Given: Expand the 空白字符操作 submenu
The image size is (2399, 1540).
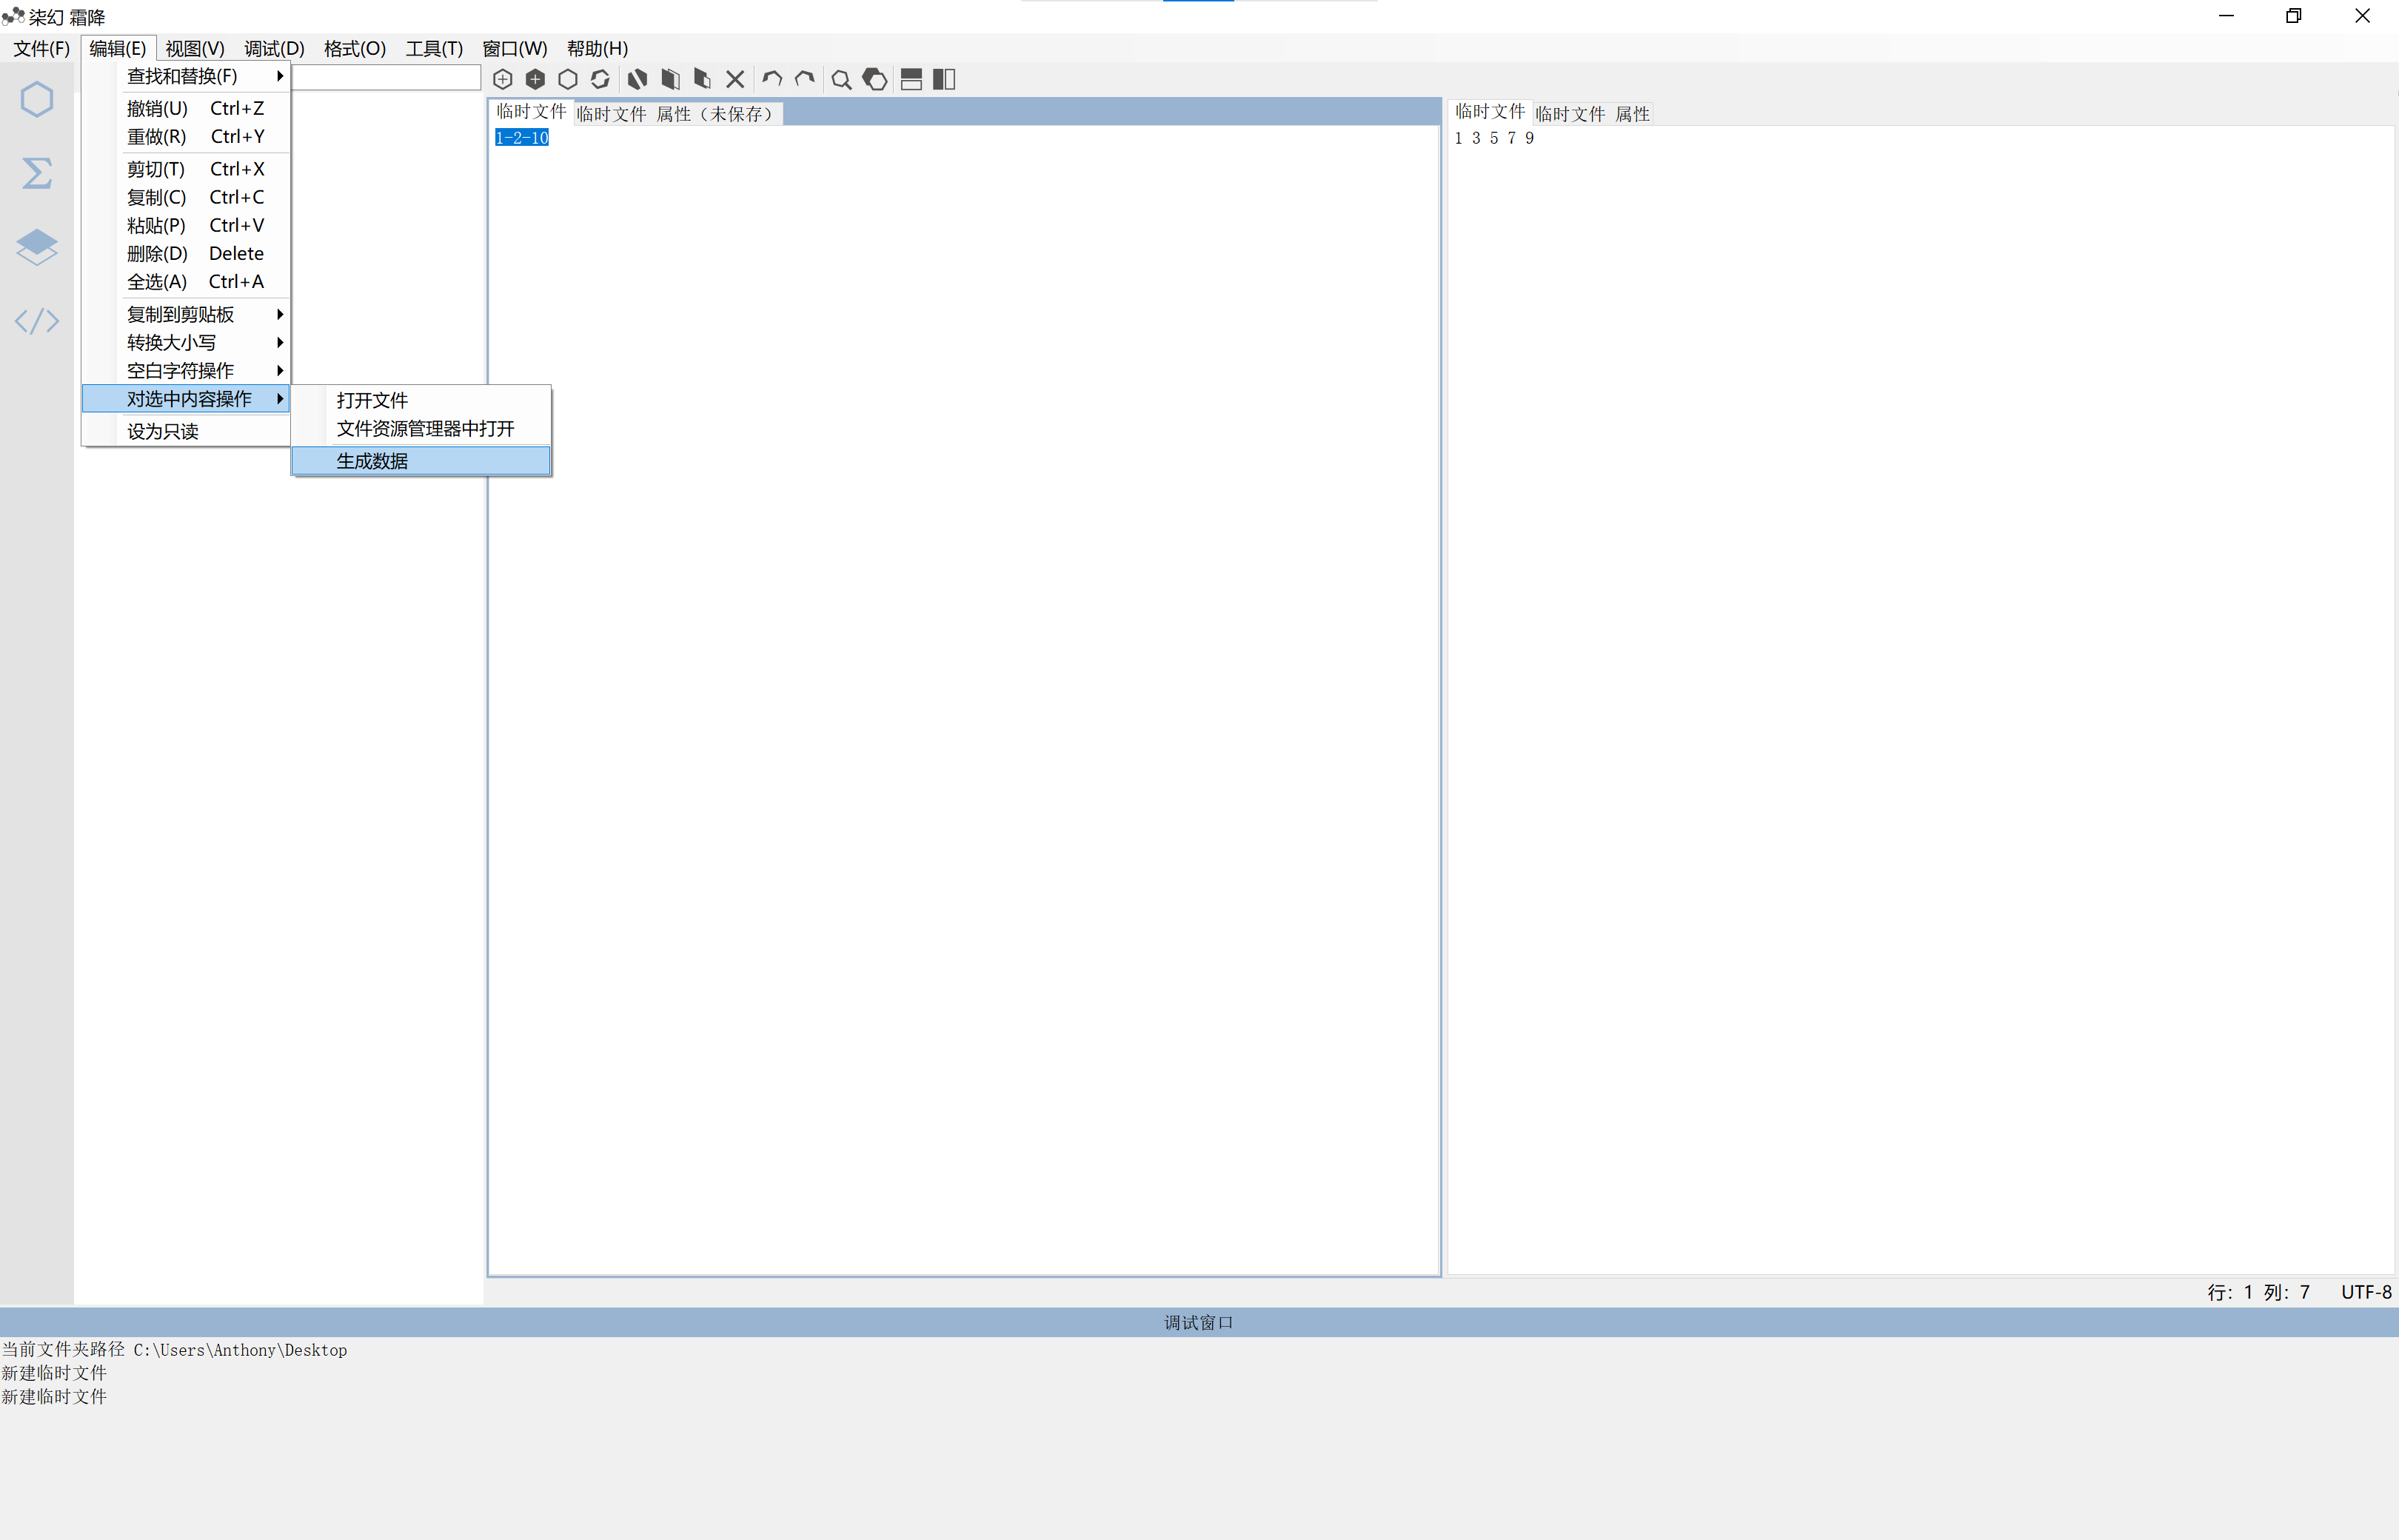Looking at the screenshot, I should point(186,370).
